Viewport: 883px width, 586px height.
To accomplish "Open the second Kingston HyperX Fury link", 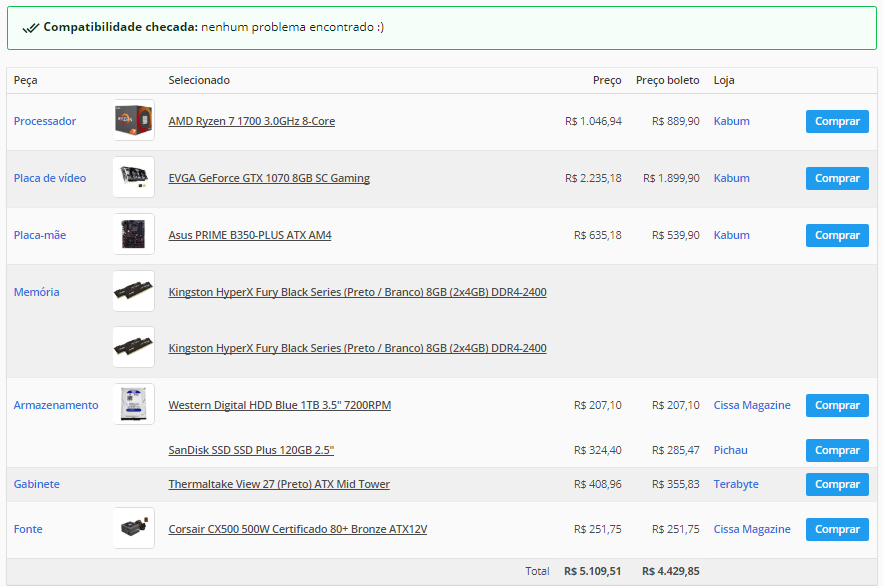I will pyautogui.click(x=358, y=348).
